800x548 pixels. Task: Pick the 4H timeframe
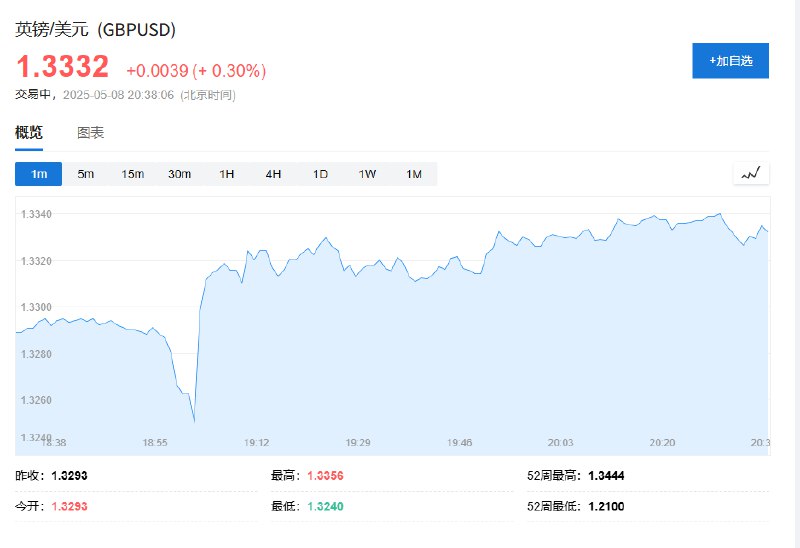[x=274, y=174]
